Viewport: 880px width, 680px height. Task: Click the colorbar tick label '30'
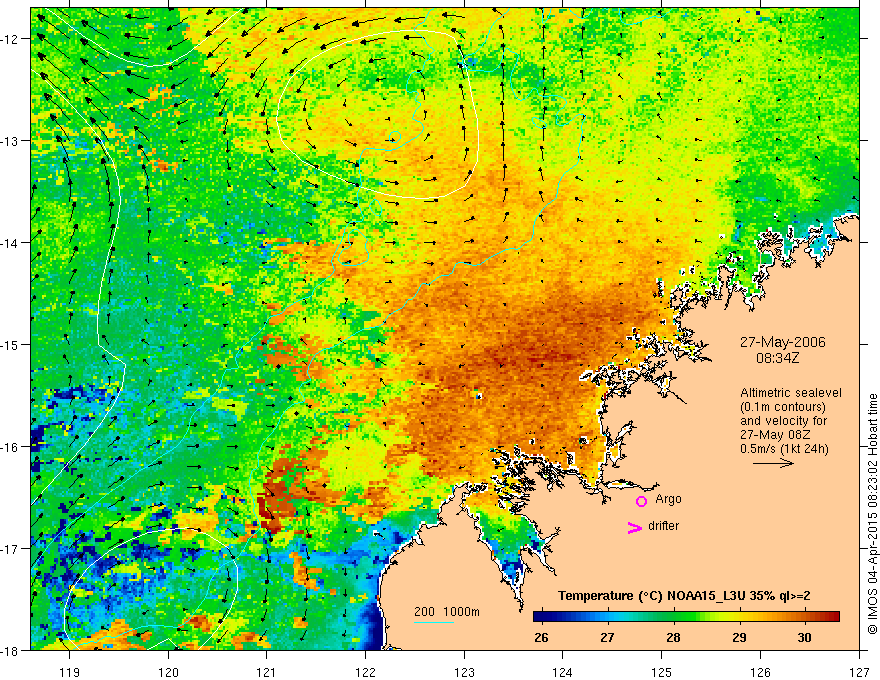804,637
